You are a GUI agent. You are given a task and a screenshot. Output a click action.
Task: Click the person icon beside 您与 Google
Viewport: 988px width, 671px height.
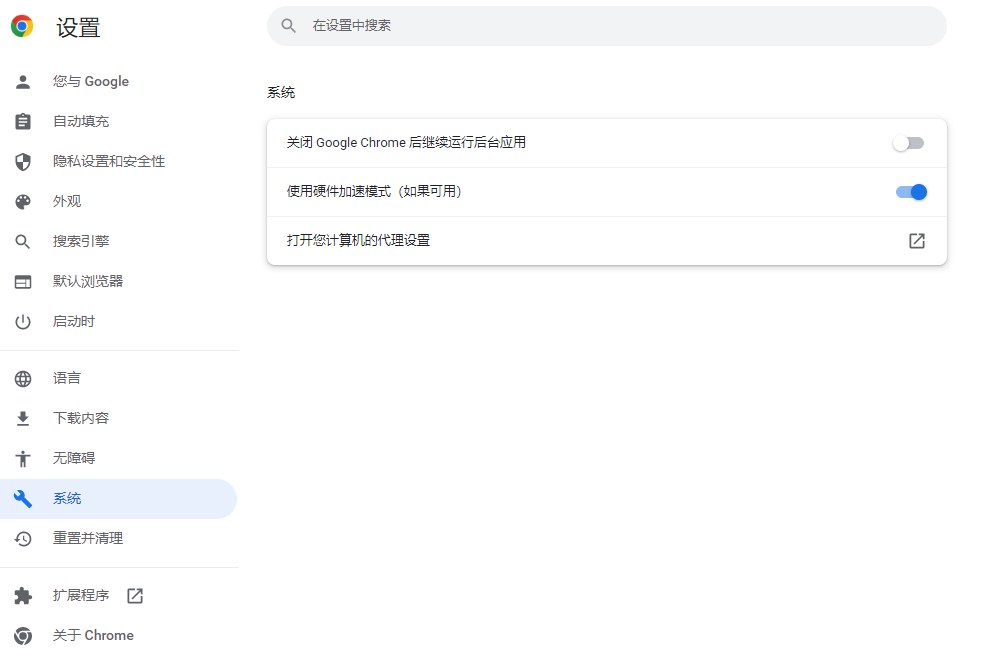pyautogui.click(x=22, y=81)
